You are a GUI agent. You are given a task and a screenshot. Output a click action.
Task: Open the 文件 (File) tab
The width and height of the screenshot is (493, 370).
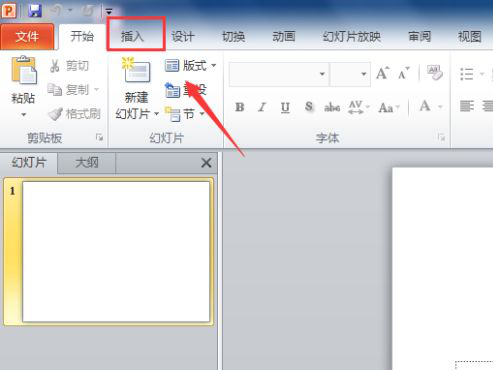pos(27,36)
